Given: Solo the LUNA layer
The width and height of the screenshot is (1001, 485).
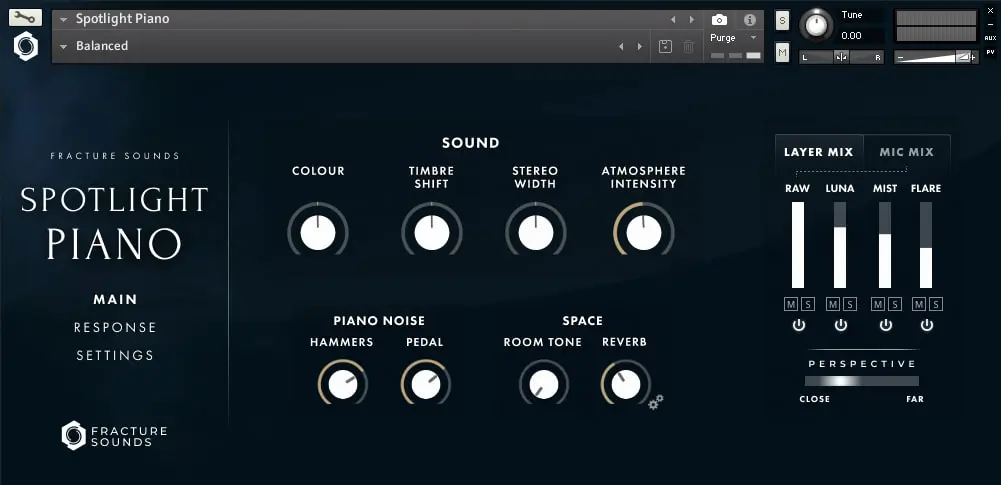Looking at the screenshot, I should (x=849, y=304).
